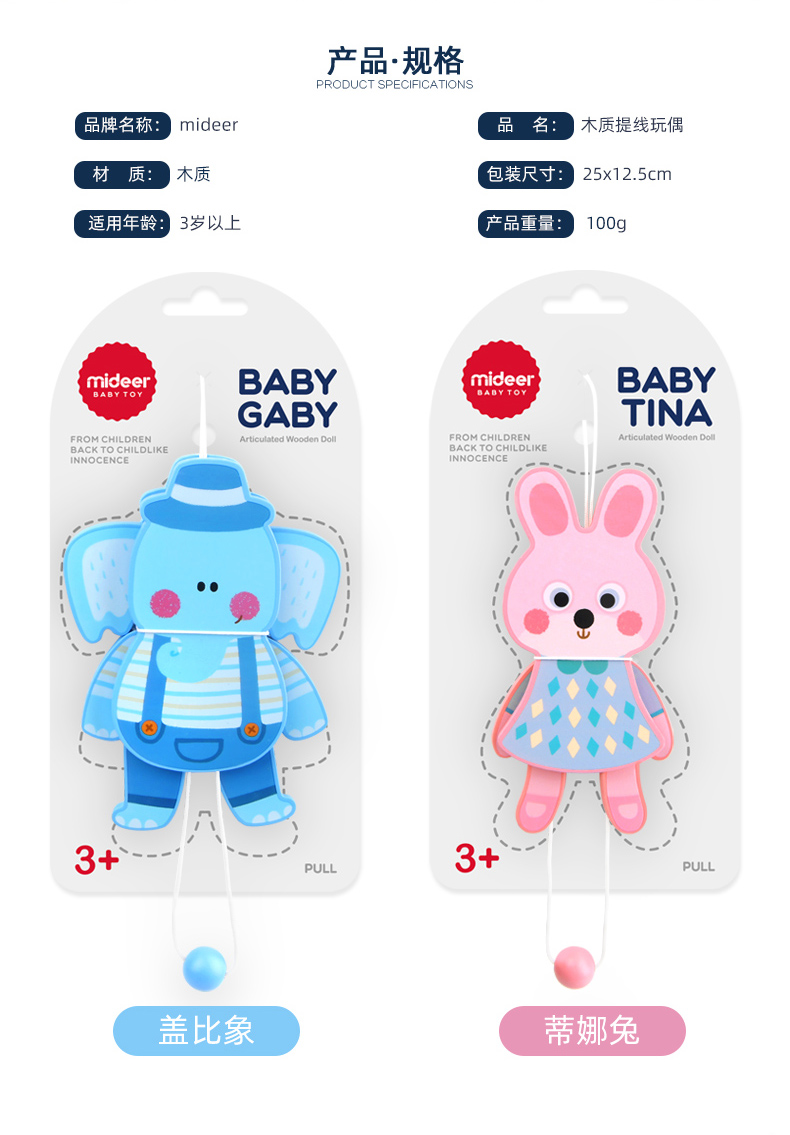Select the 产品重量 spec label
790x1135 pixels.
[526, 224]
